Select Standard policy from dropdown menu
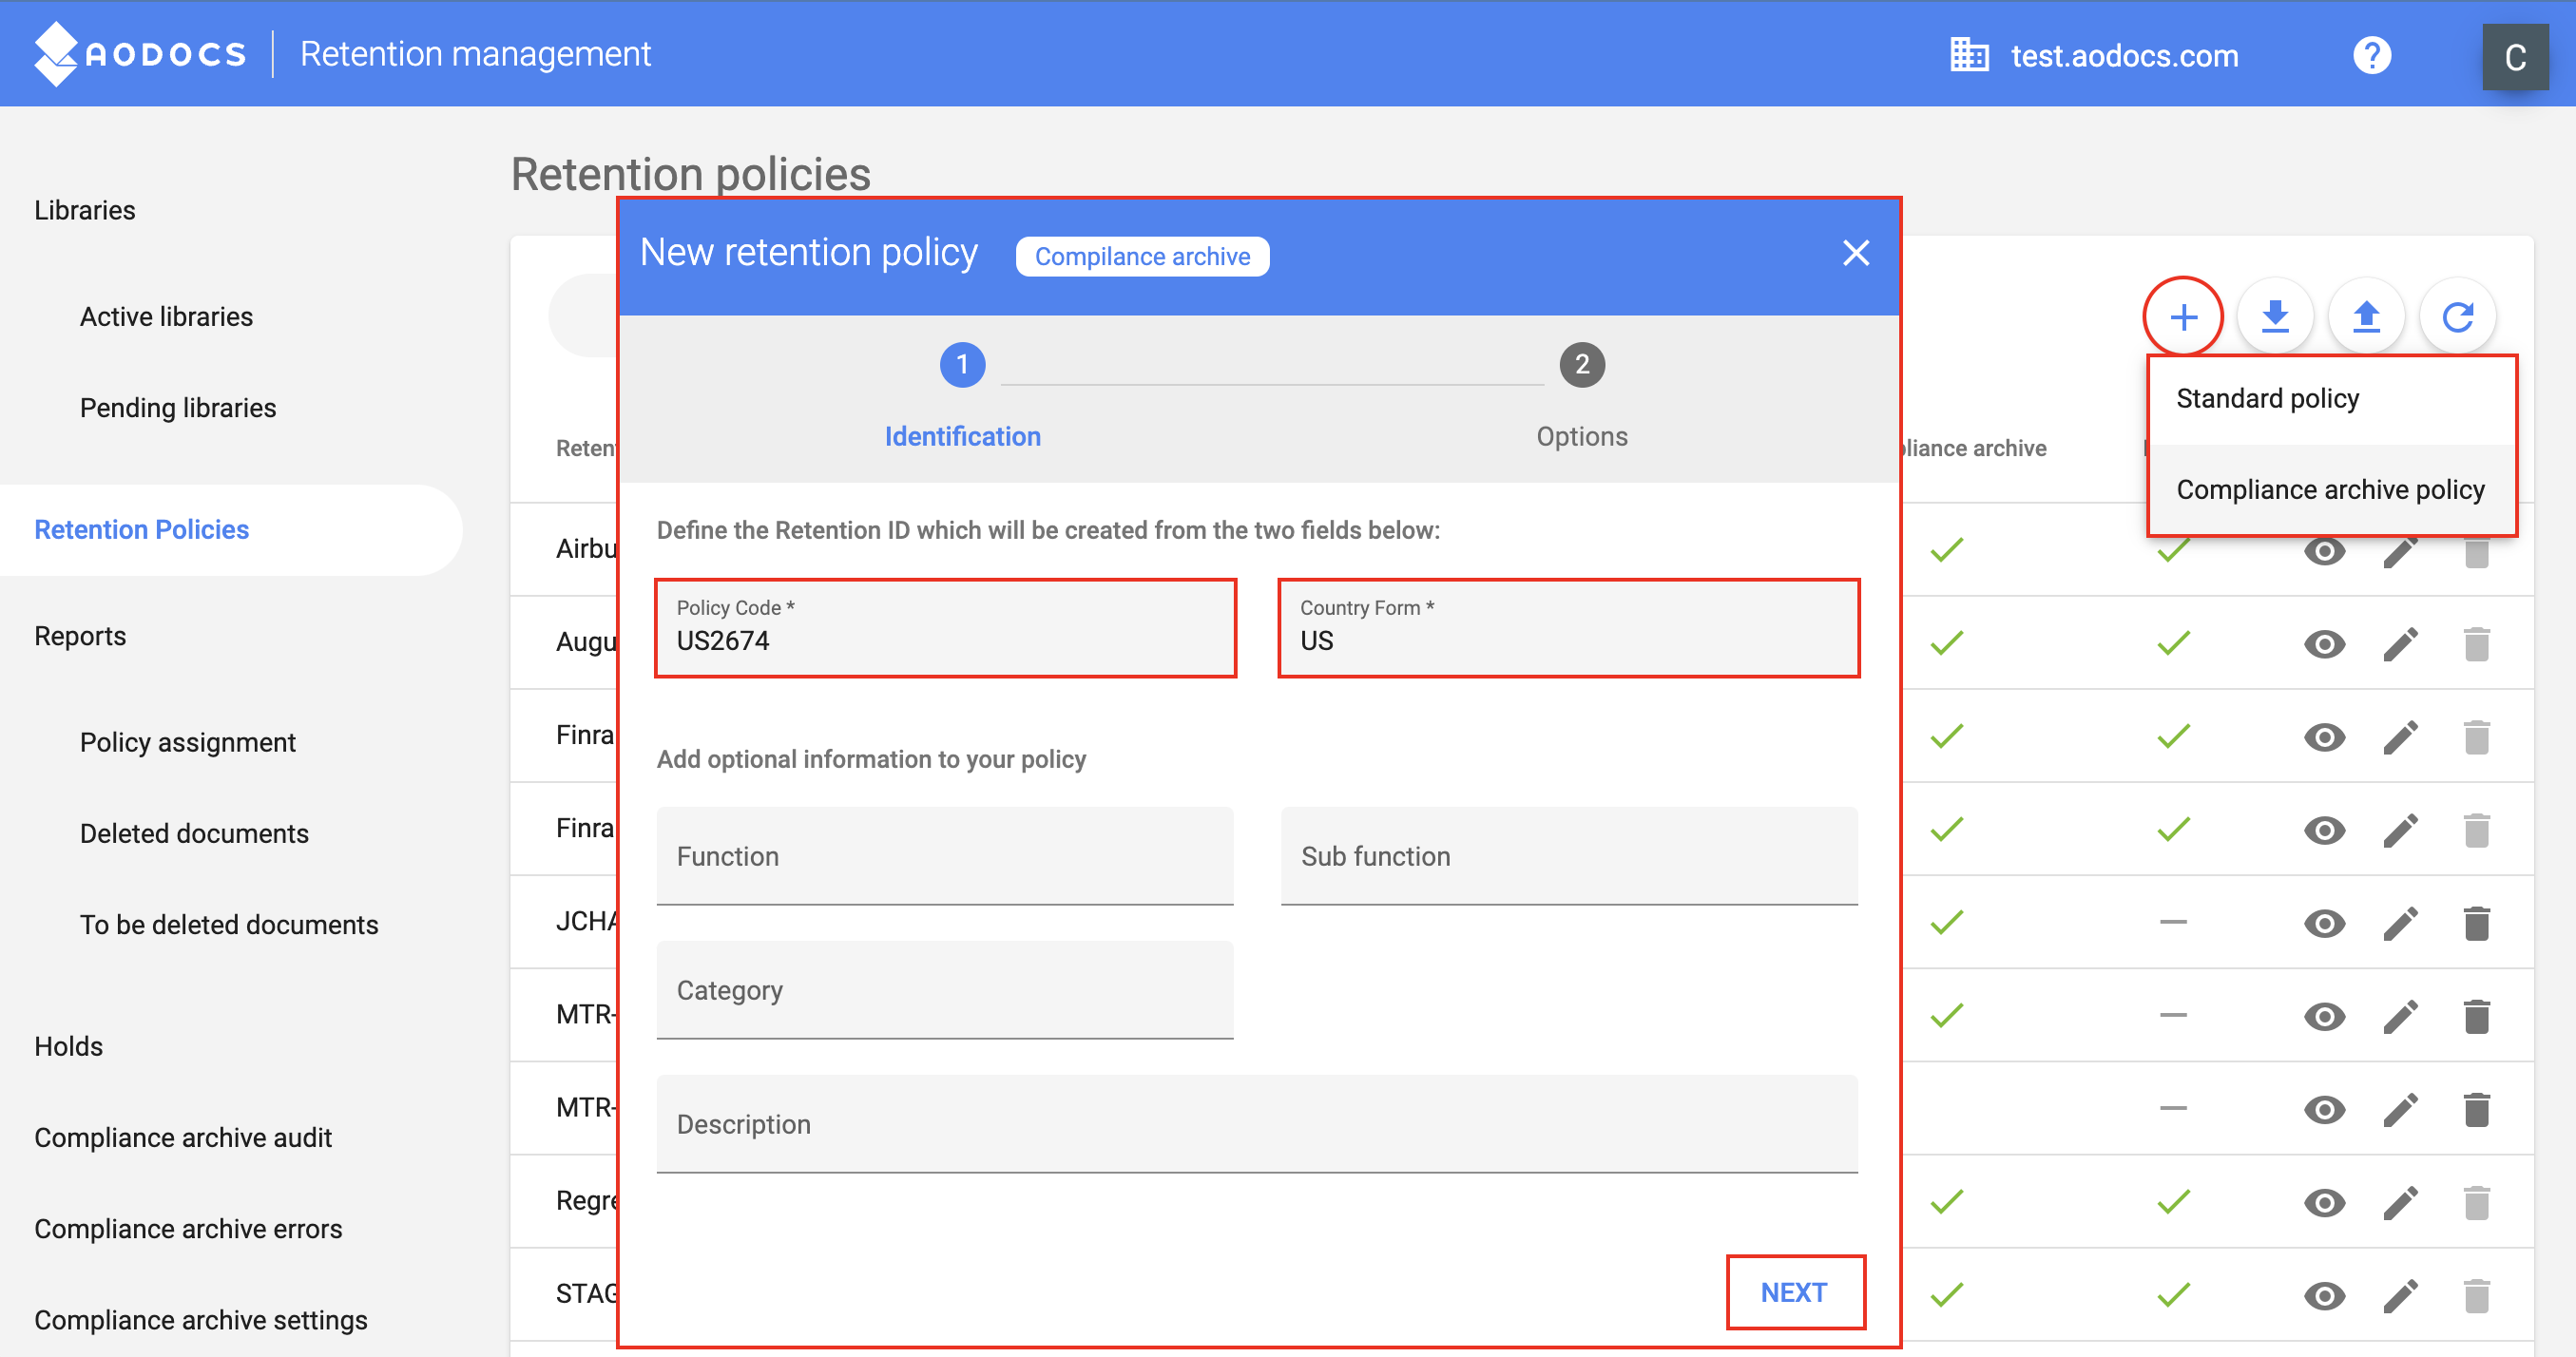2576x1357 pixels. click(x=2267, y=398)
